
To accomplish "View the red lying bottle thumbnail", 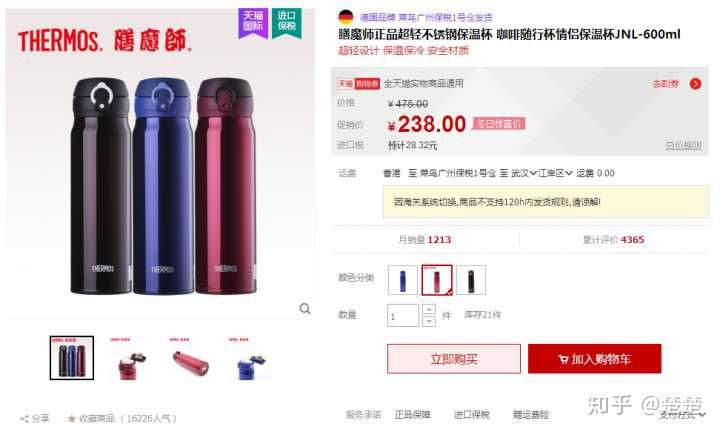I will click(191, 359).
